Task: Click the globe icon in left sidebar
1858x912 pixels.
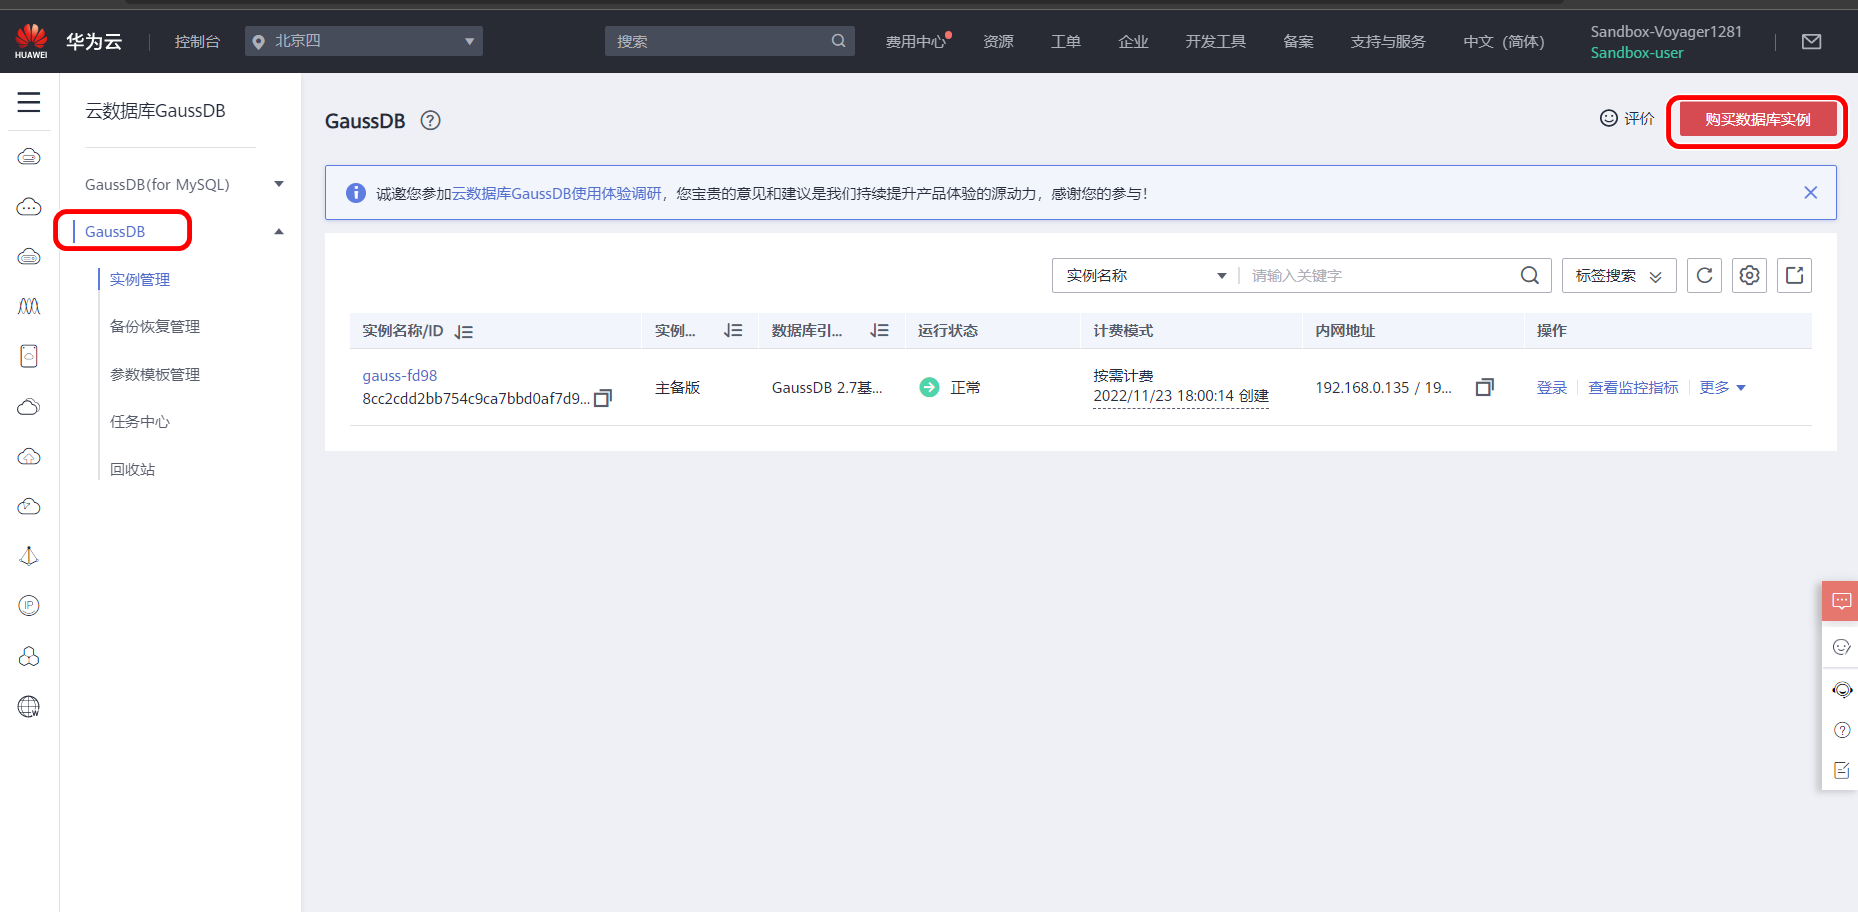Action: (x=29, y=707)
